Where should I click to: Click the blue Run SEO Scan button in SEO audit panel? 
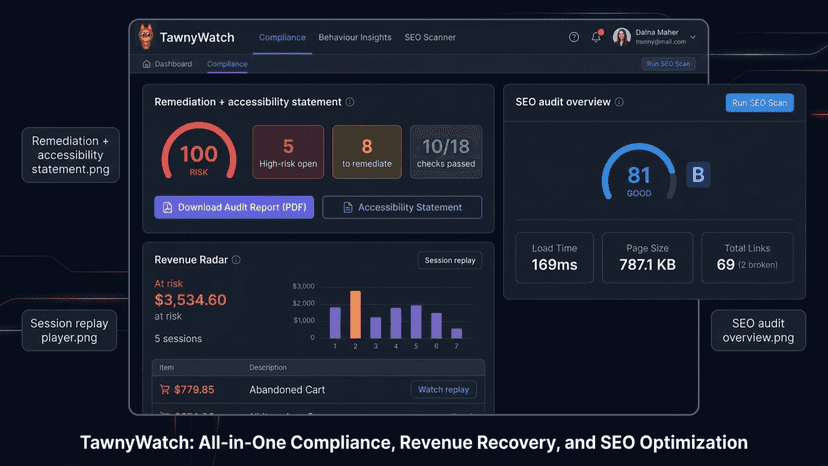pyautogui.click(x=759, y=102)
